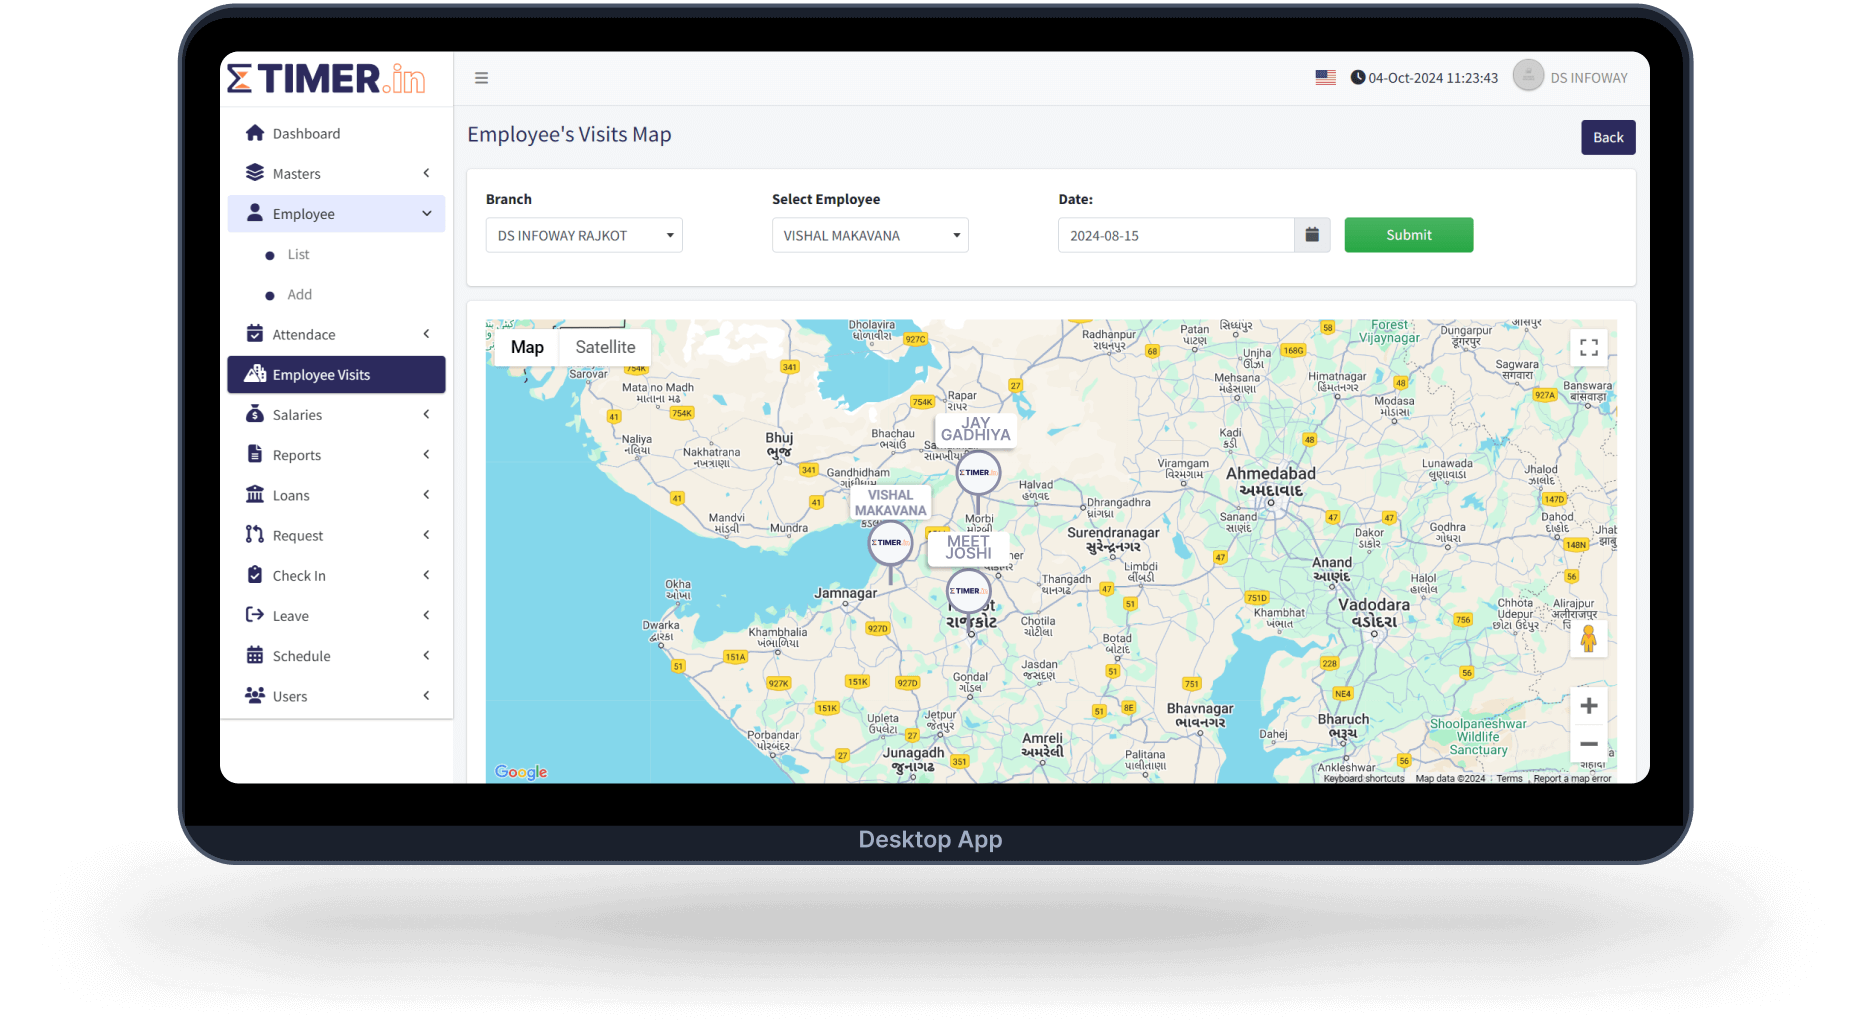The width and height of the screenshot is (1864, 1022).
Task: Open the employee List submenu item
Action: 298,255
